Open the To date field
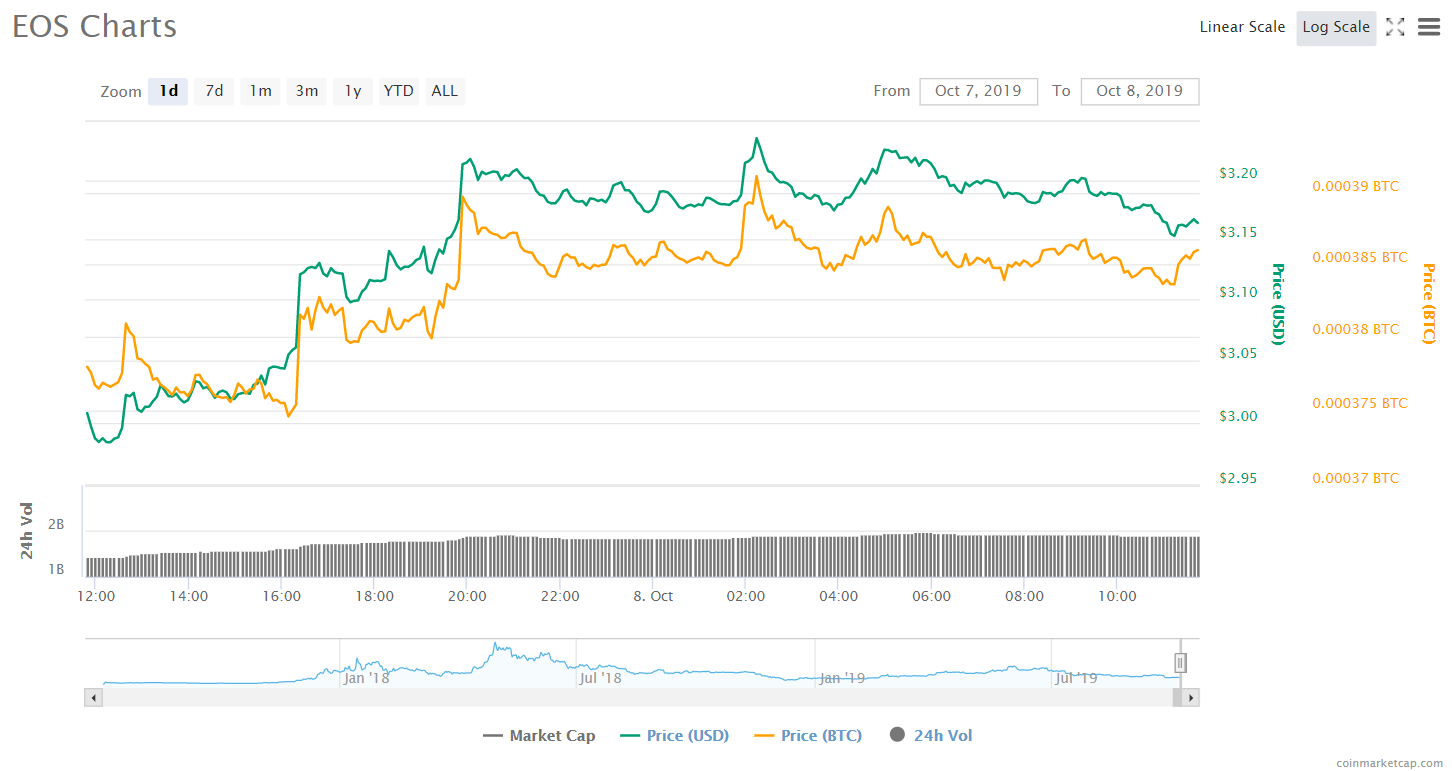This screenshot has width=1452, height=771. pos(1140,91)
